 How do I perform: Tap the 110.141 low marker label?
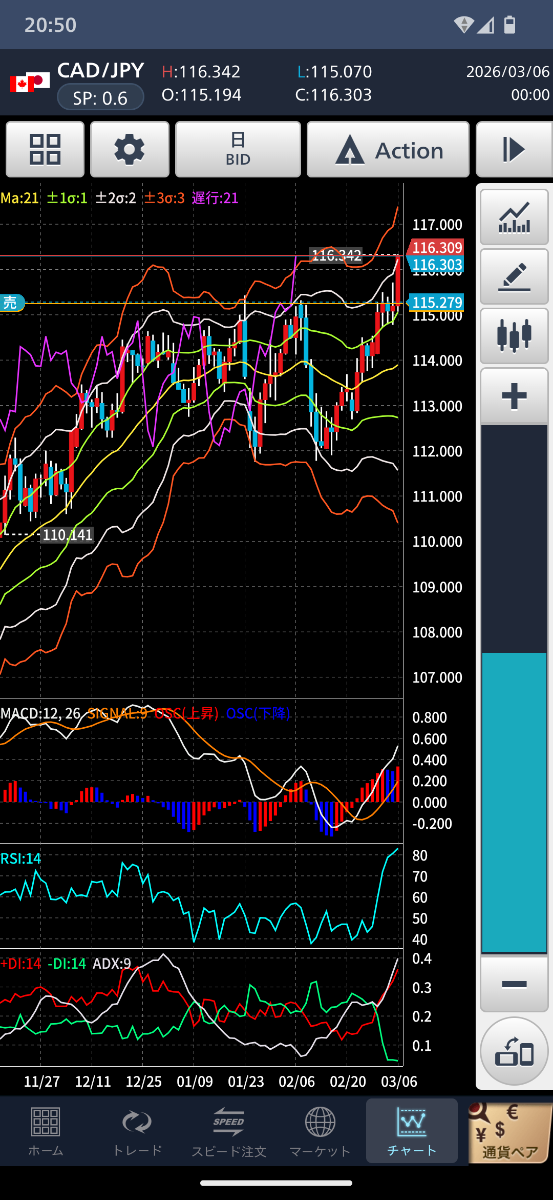tap(67, 535)
